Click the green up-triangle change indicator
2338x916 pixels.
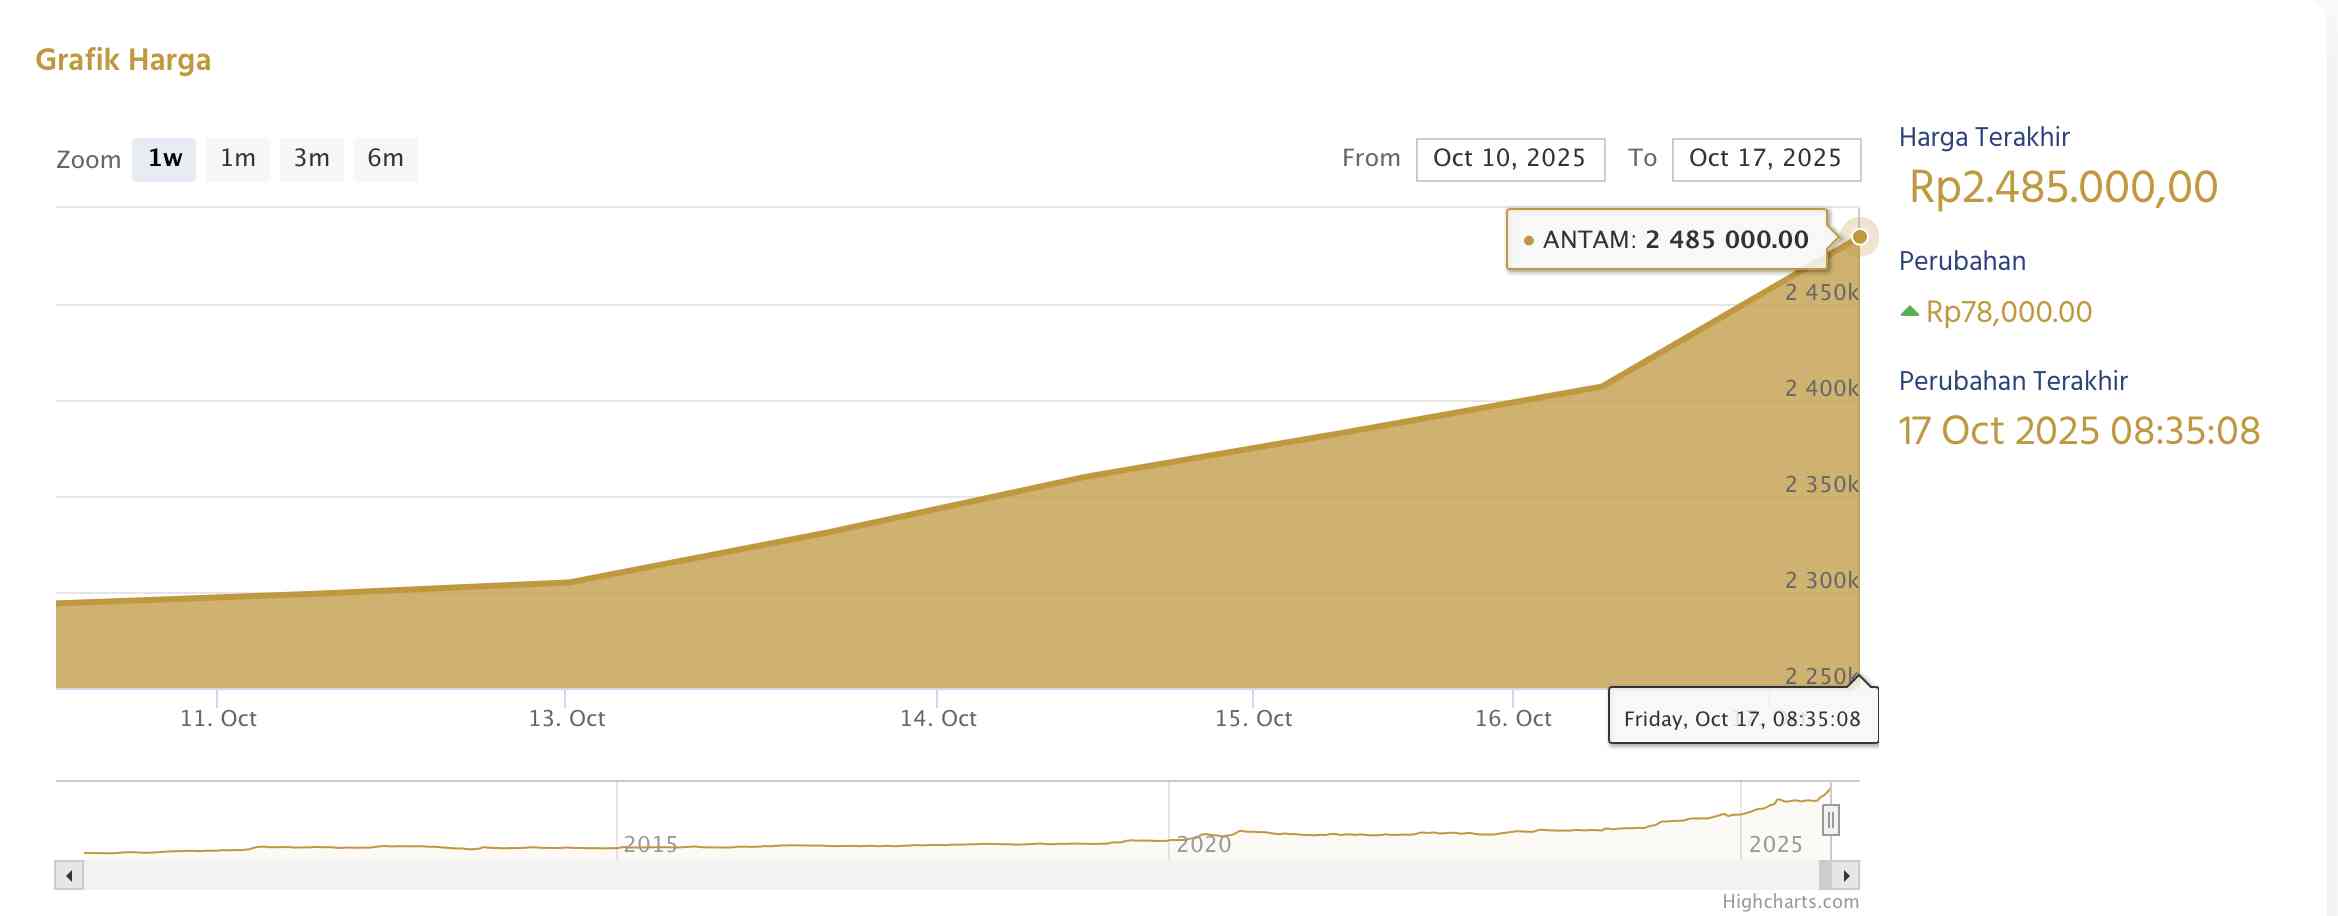coord(1909,311)
